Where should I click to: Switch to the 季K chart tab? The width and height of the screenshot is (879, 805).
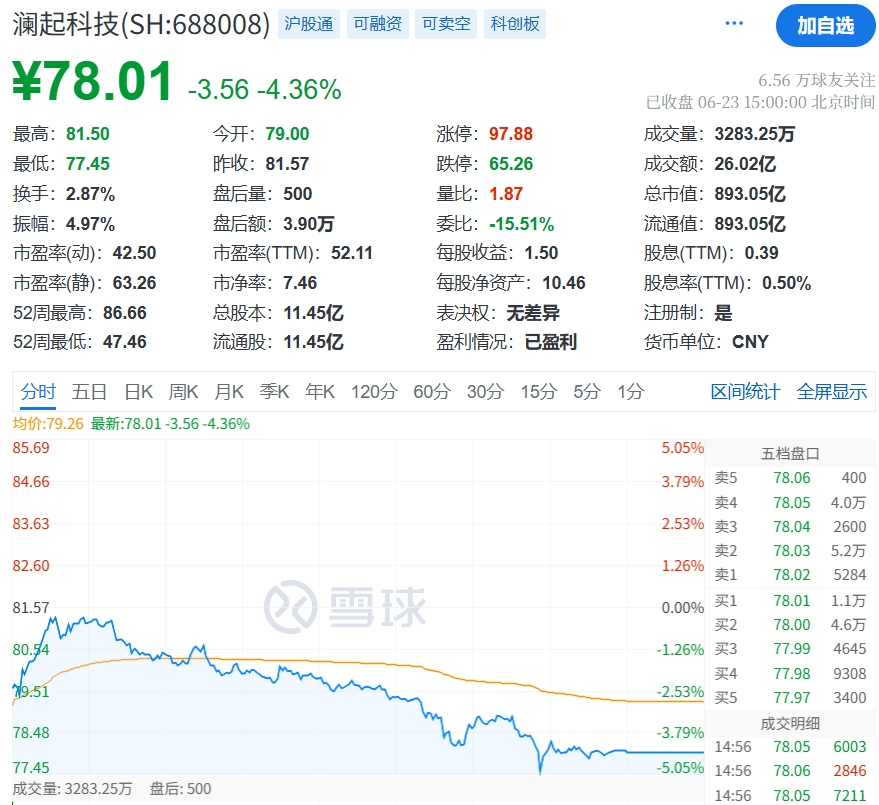[x=274, y=391]
